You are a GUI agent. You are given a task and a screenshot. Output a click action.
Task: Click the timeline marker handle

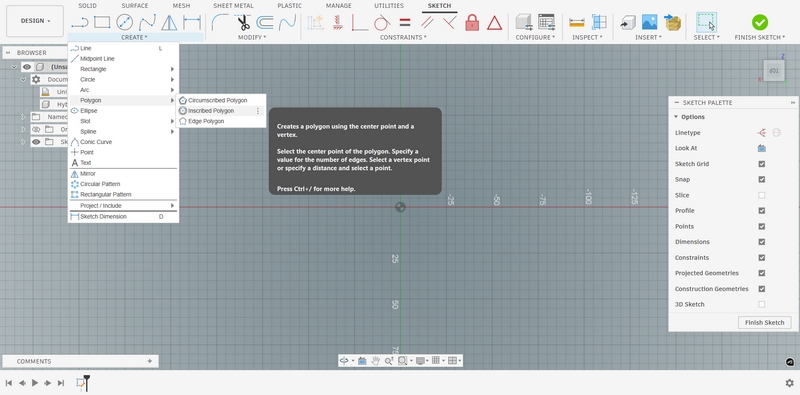87,382
